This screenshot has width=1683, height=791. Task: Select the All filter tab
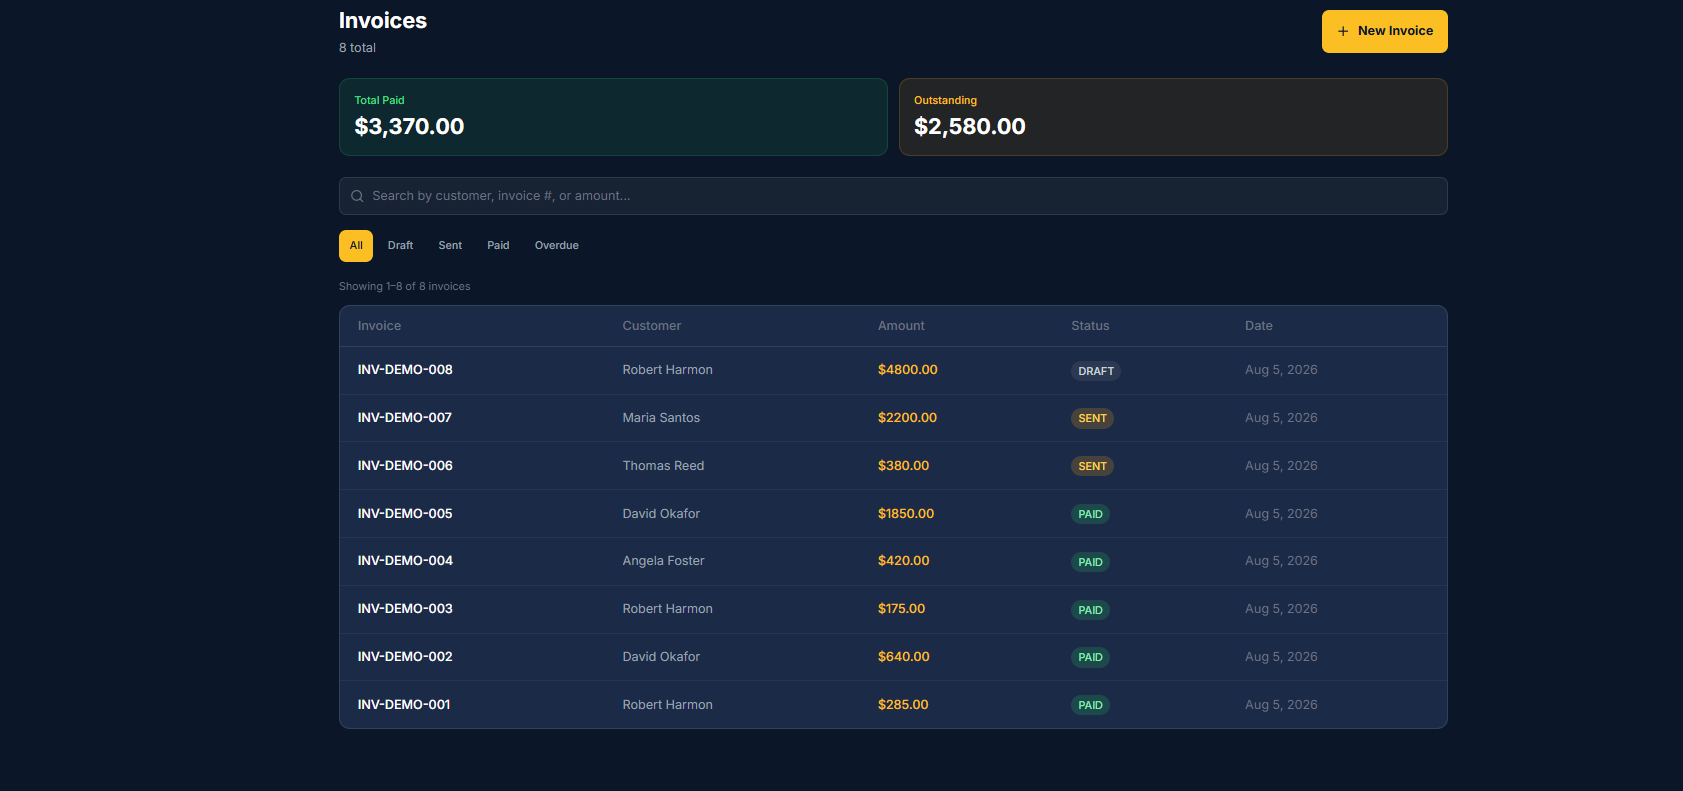tap(356, 246)
